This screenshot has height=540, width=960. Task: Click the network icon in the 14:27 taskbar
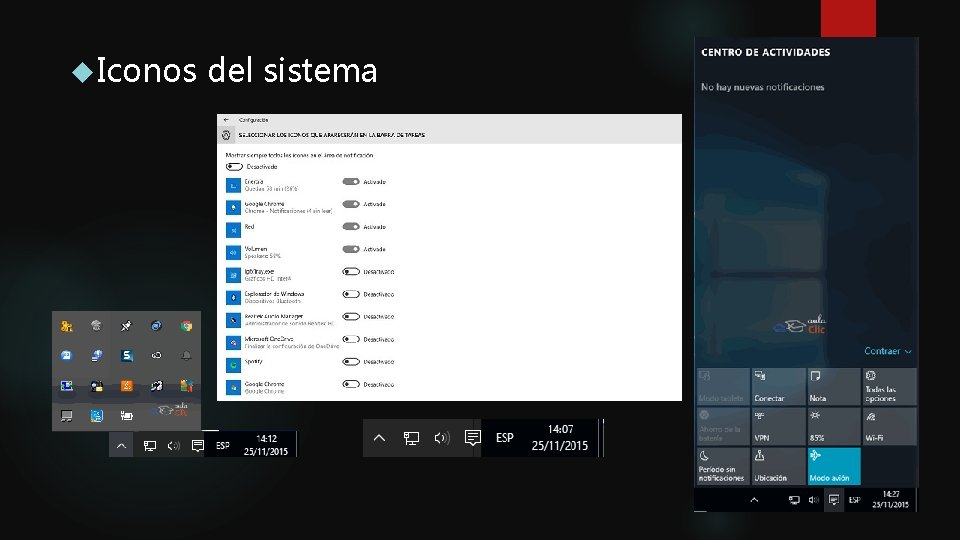click(794, 500)
